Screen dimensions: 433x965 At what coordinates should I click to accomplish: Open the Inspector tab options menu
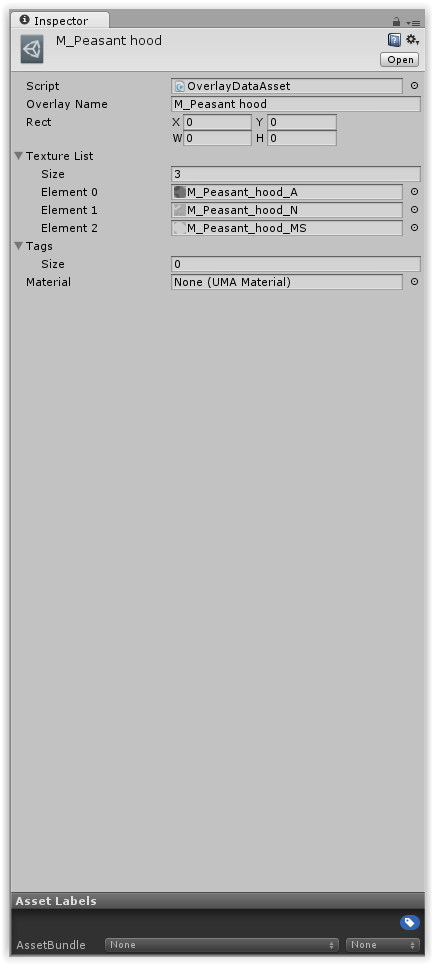(414, 22)
